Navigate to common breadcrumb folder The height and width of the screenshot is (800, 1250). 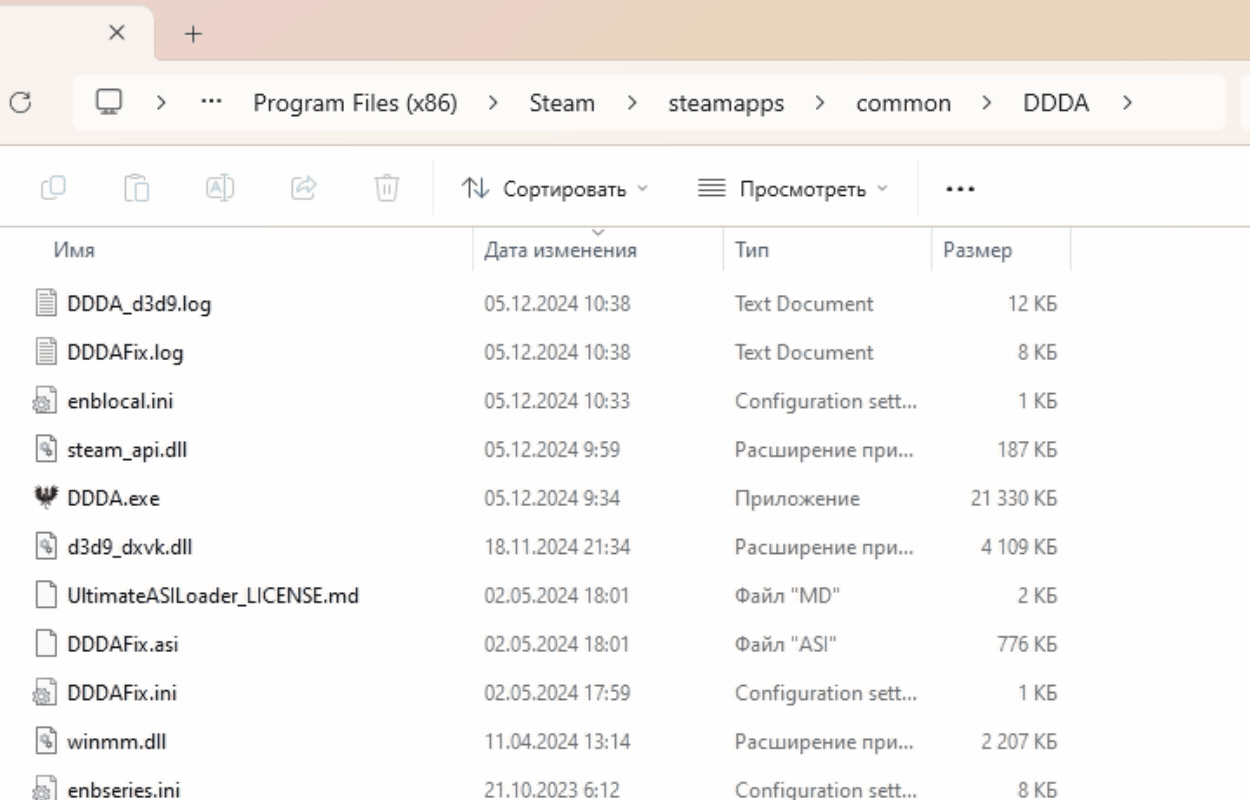pos(903,103)
